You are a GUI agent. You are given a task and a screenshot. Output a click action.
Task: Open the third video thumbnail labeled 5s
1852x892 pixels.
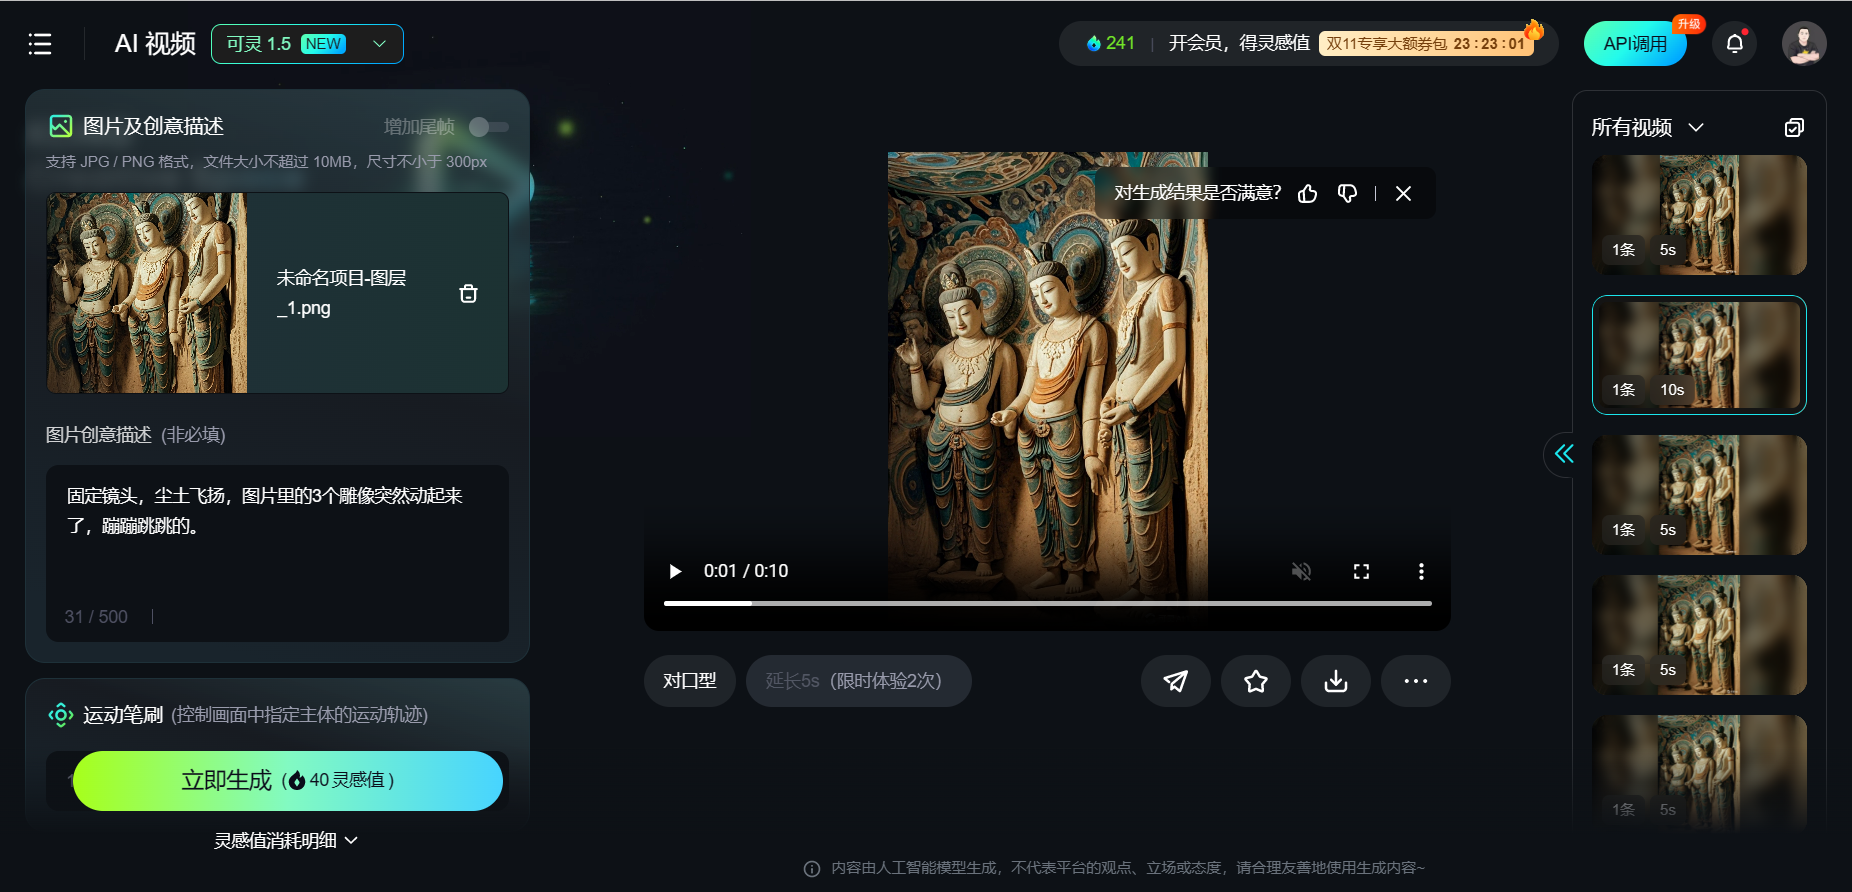coord(1699,495)
